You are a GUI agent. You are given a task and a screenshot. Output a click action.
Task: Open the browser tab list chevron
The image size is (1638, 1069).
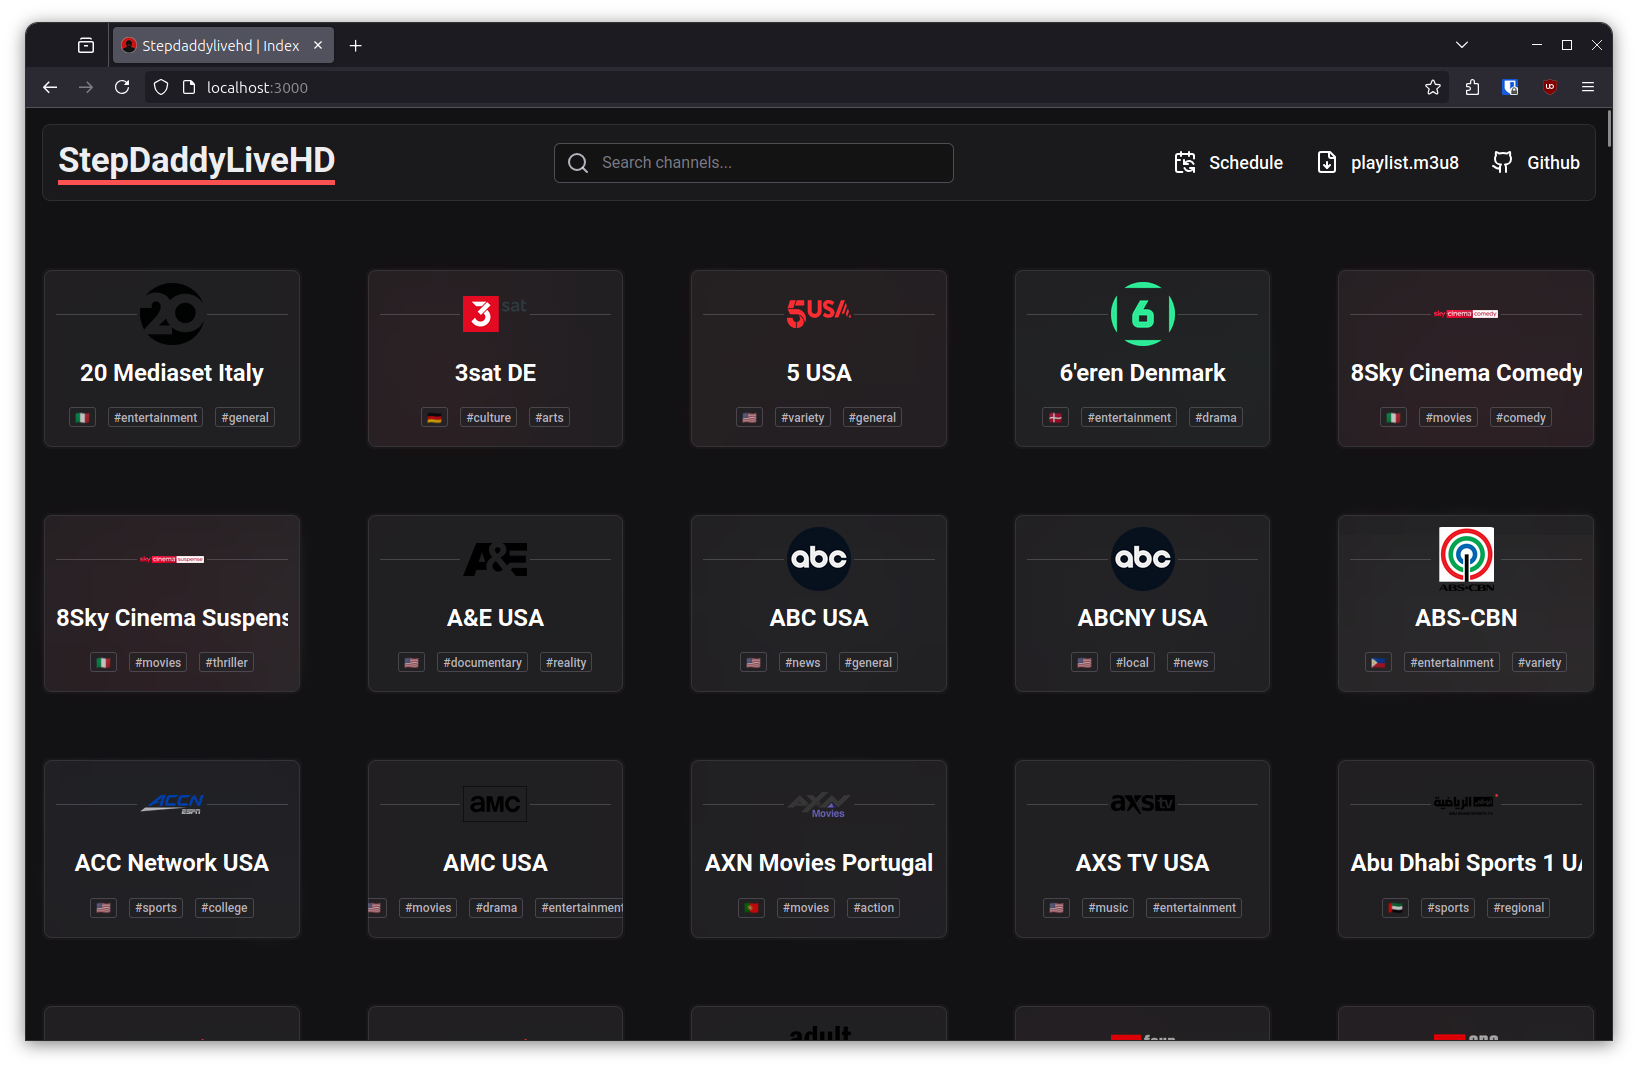[1461, 45]
